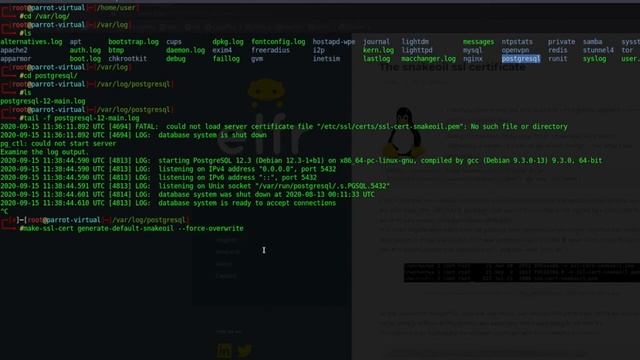Click 'dpkg.log' file name
The width and height of the screenshot is (640, 360).
228,42
